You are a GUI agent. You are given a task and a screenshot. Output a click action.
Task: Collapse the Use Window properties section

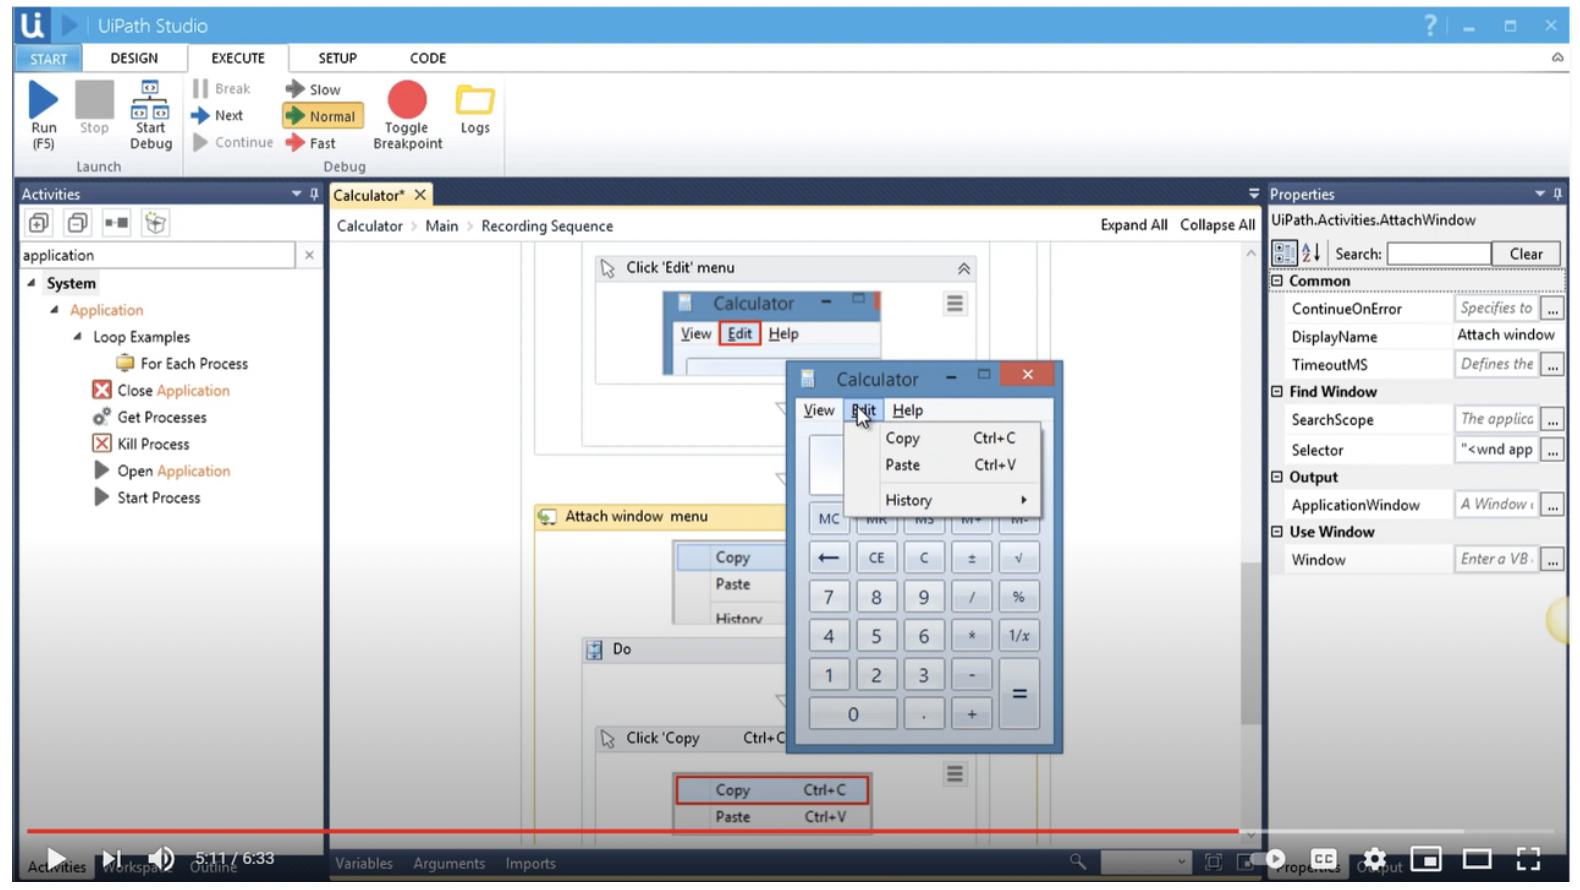[x=1277, y=532]
